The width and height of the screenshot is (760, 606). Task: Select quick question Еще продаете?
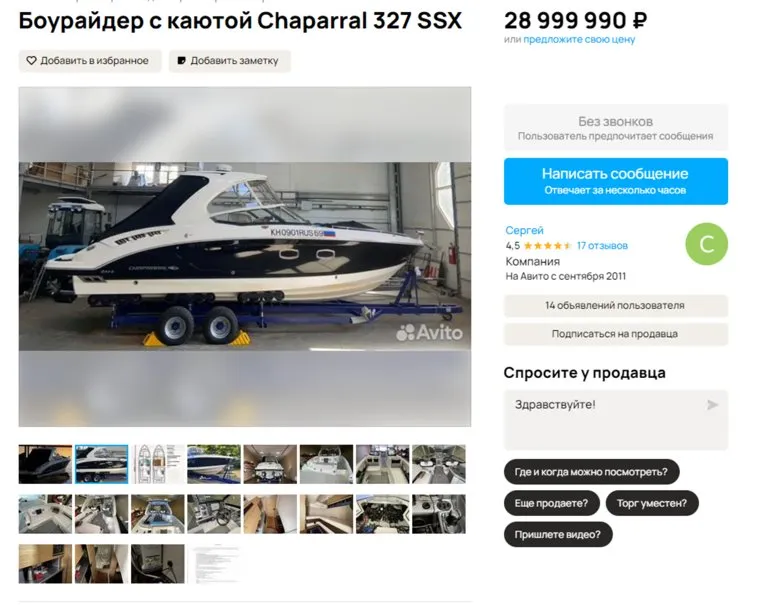552,503
